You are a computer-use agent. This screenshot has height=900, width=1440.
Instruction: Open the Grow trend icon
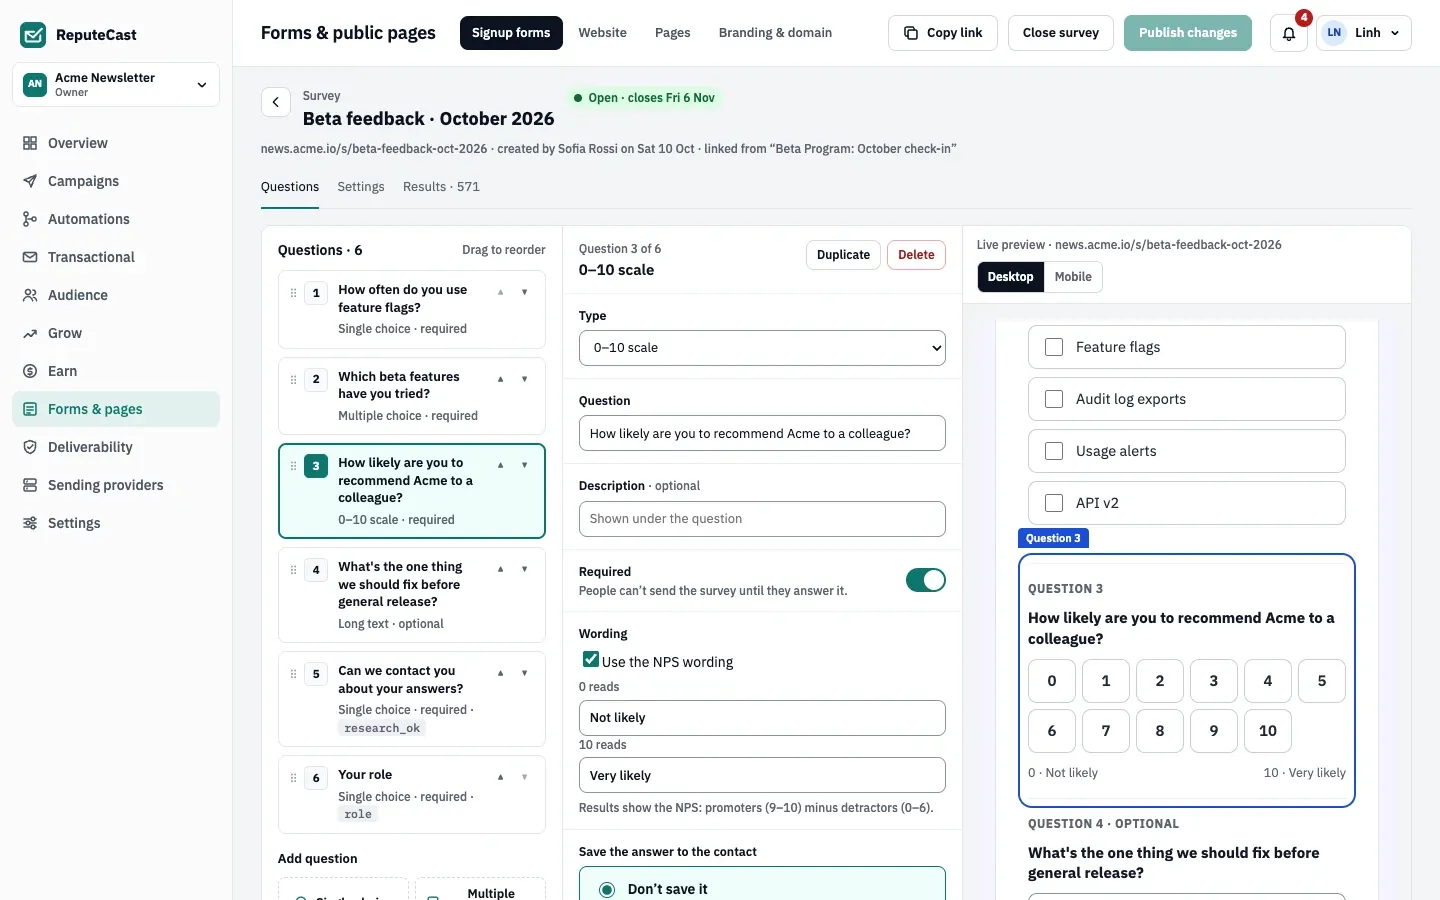pyautogui.click(x=30, y=333)
